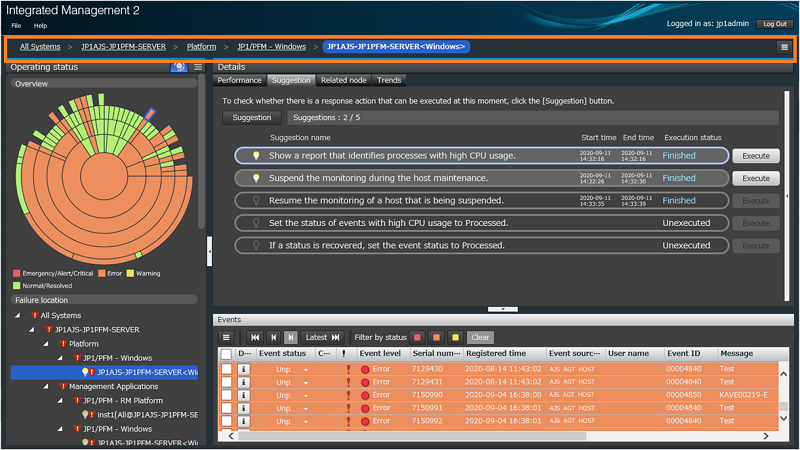Click lightbulb icon of CPU usage report suggestion

tap(256, 156)
